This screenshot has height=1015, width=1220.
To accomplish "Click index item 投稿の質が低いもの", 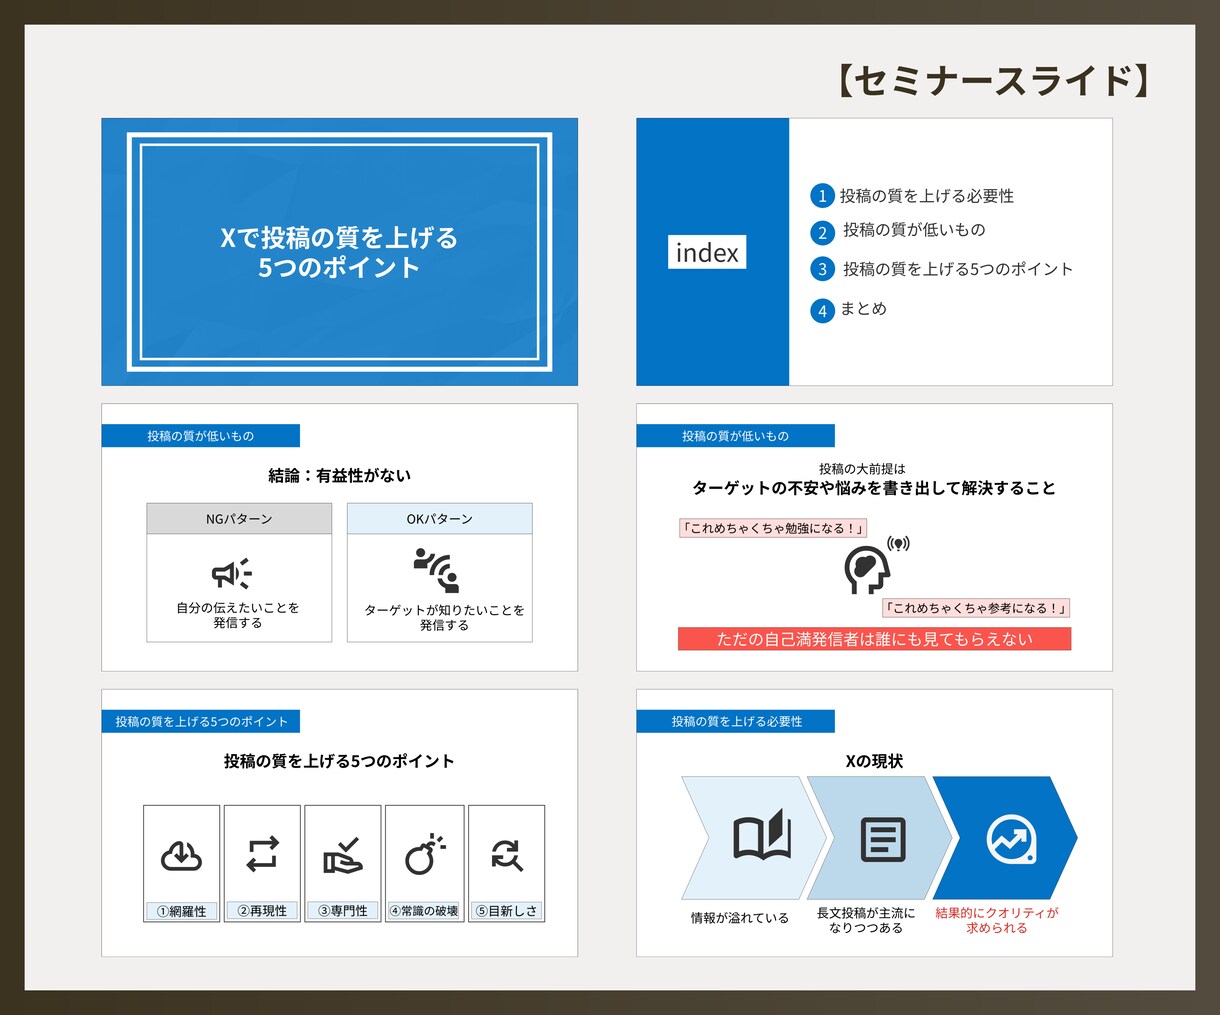I will 914,230.
